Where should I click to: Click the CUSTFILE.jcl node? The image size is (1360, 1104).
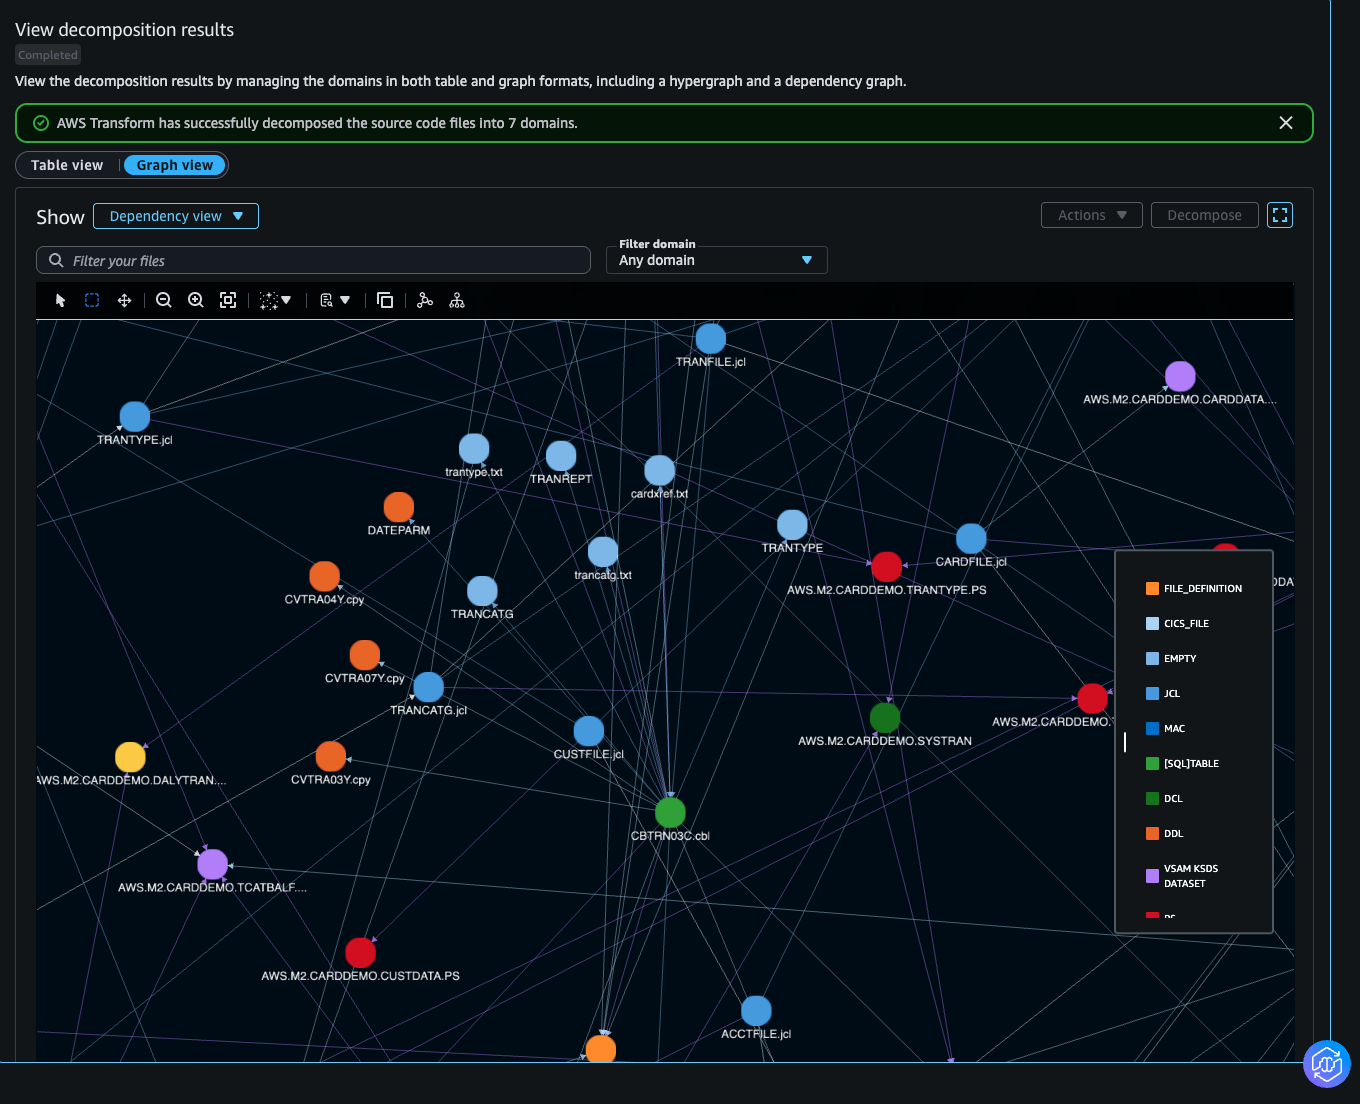(x=589, y=731)
